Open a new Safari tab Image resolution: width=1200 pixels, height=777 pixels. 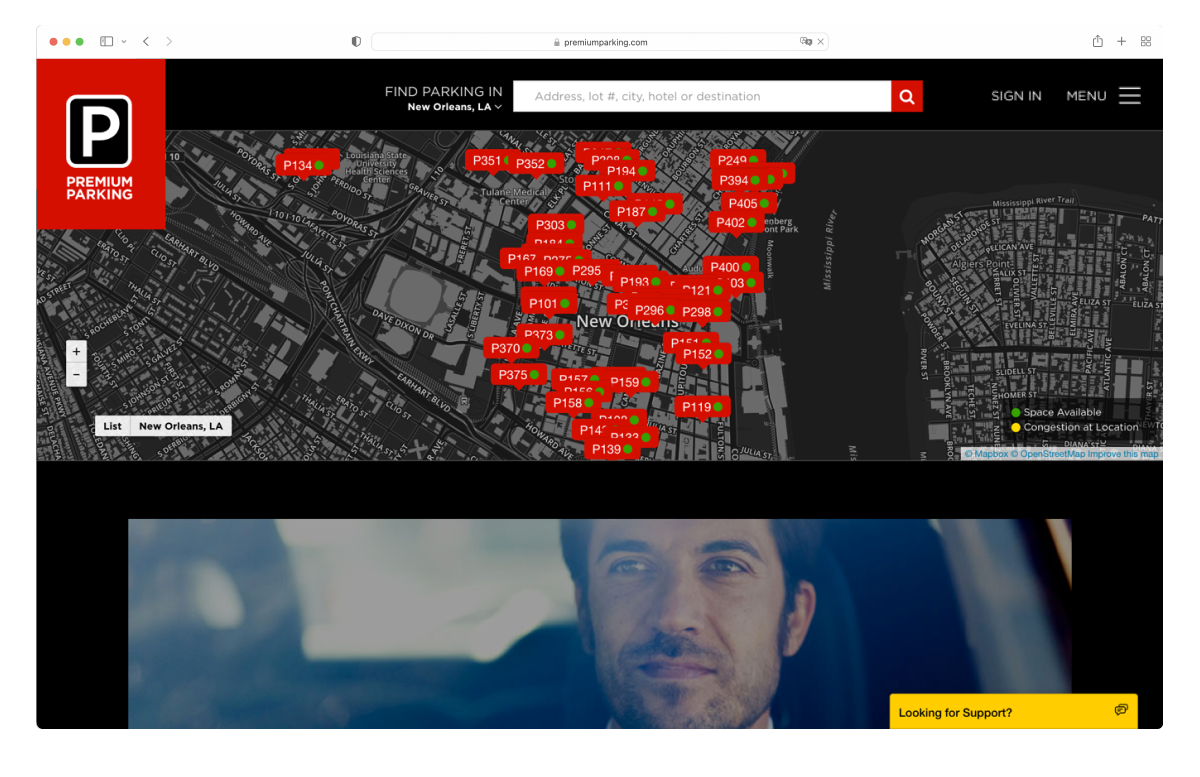1121,42
